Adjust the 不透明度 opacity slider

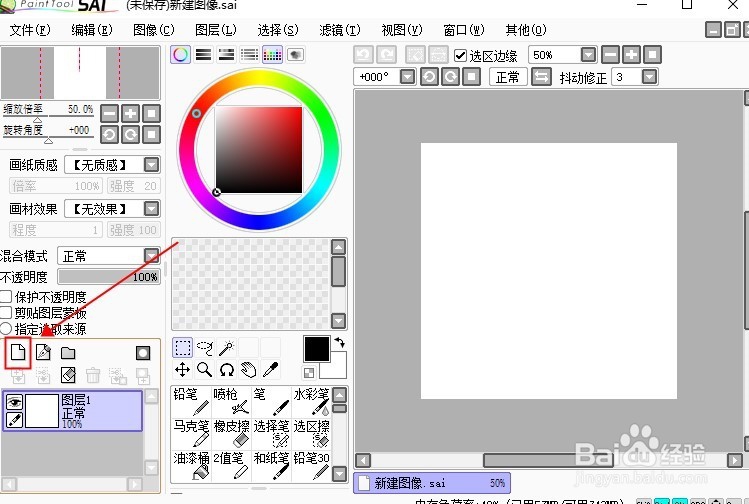(x=109, y=277)
